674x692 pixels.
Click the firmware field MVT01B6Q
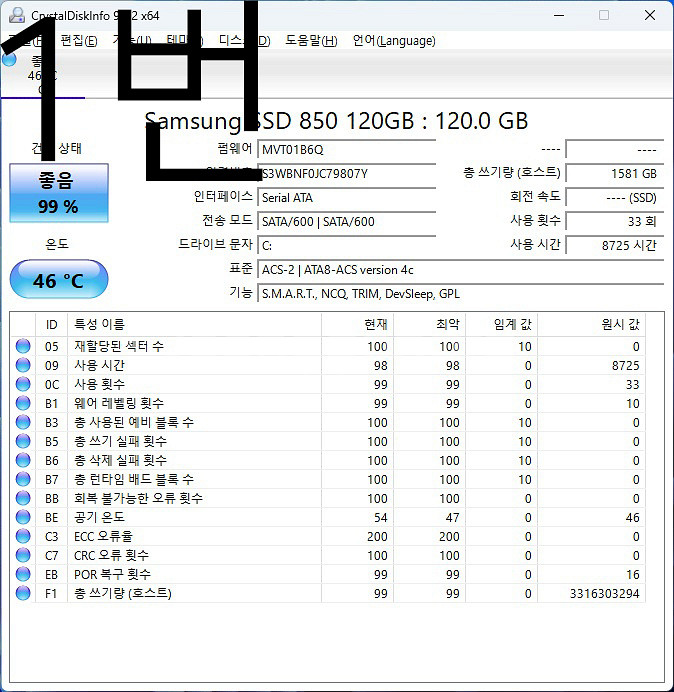click(347, 150)
